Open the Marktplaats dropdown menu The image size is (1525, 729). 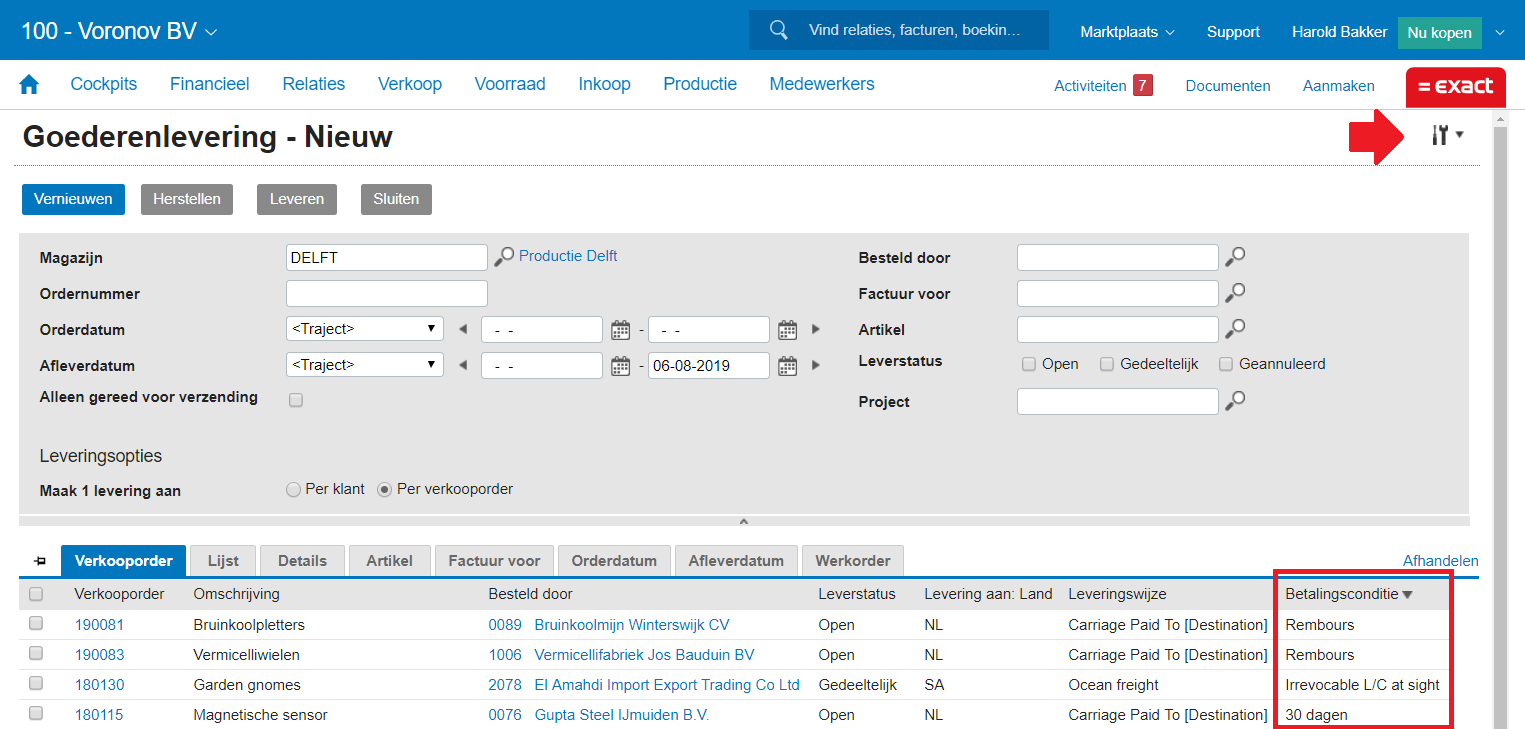1127,32
